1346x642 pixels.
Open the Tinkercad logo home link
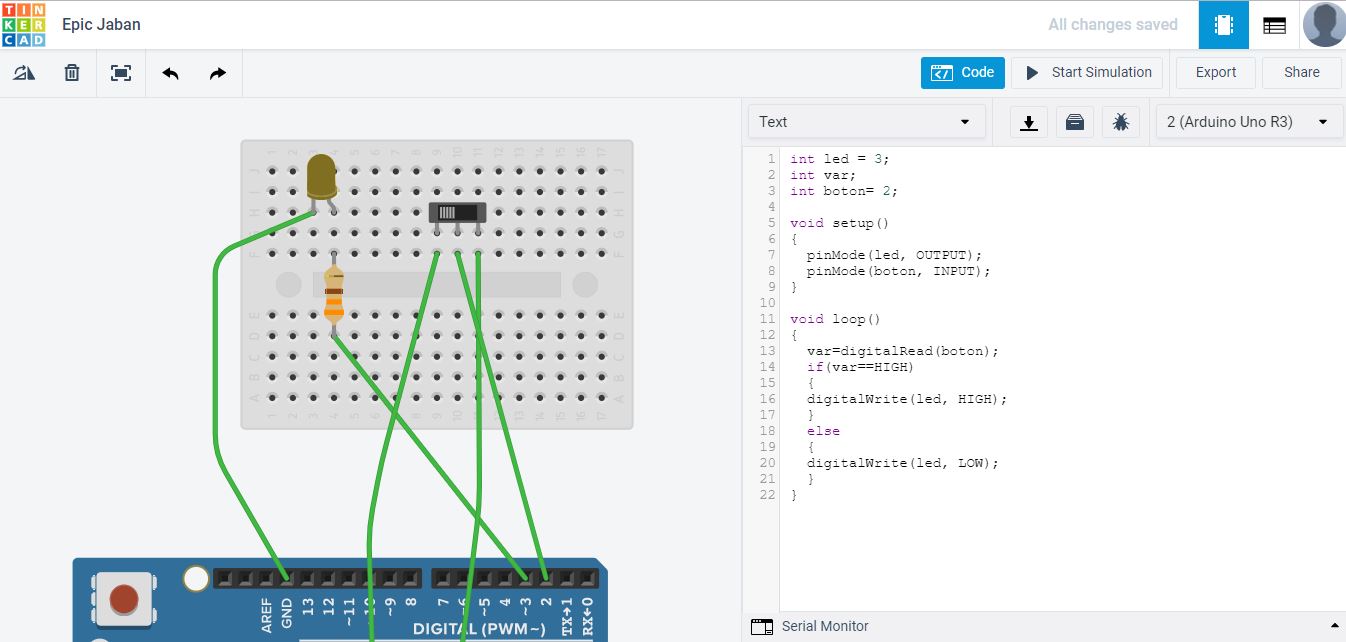(x=24, y=24)
